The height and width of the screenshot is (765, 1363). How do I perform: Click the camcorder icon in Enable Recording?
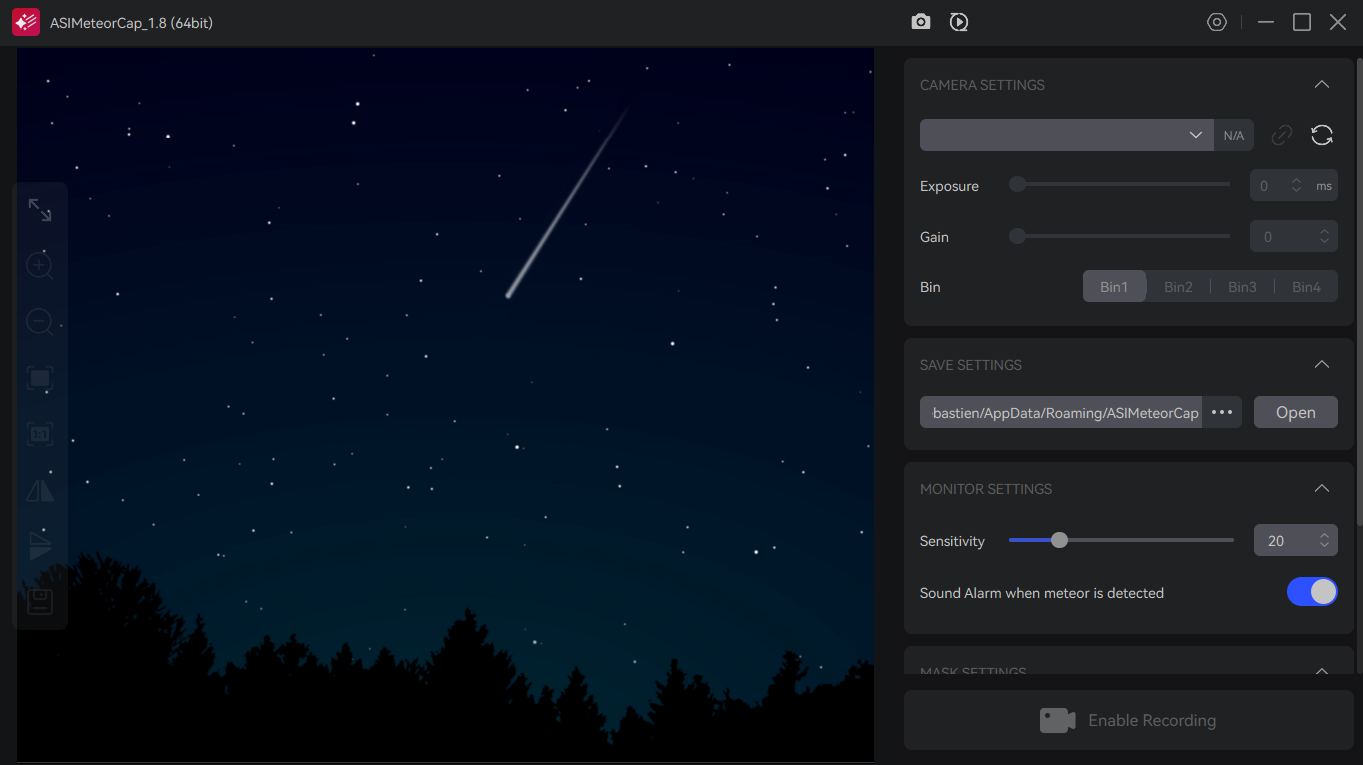click(1057, 720)
